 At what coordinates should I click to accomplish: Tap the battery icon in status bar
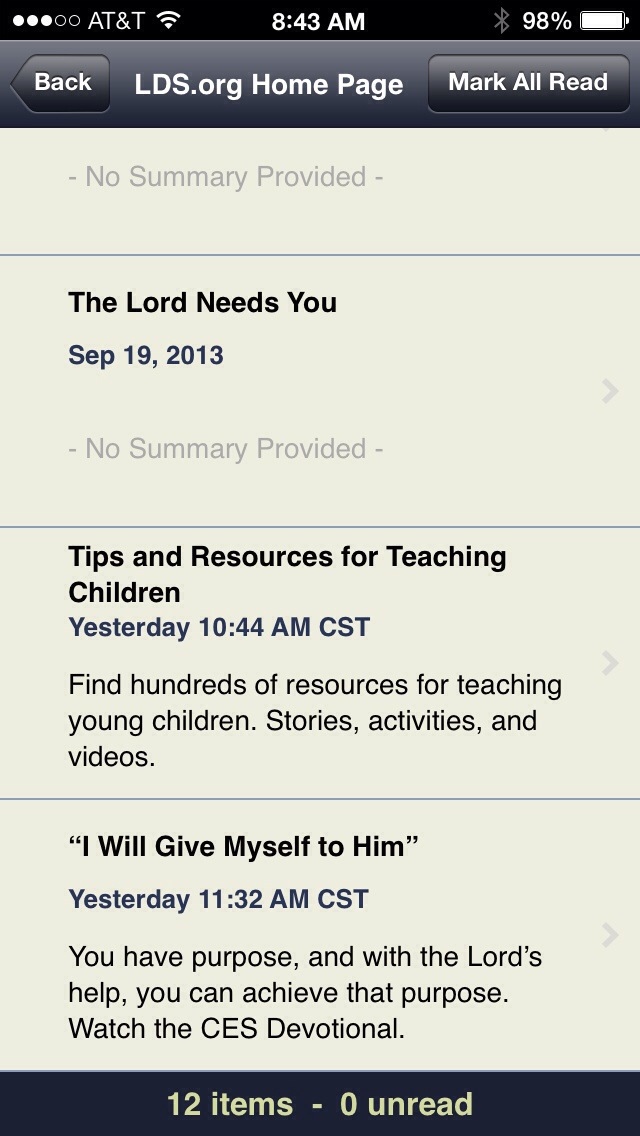(604, 20)
